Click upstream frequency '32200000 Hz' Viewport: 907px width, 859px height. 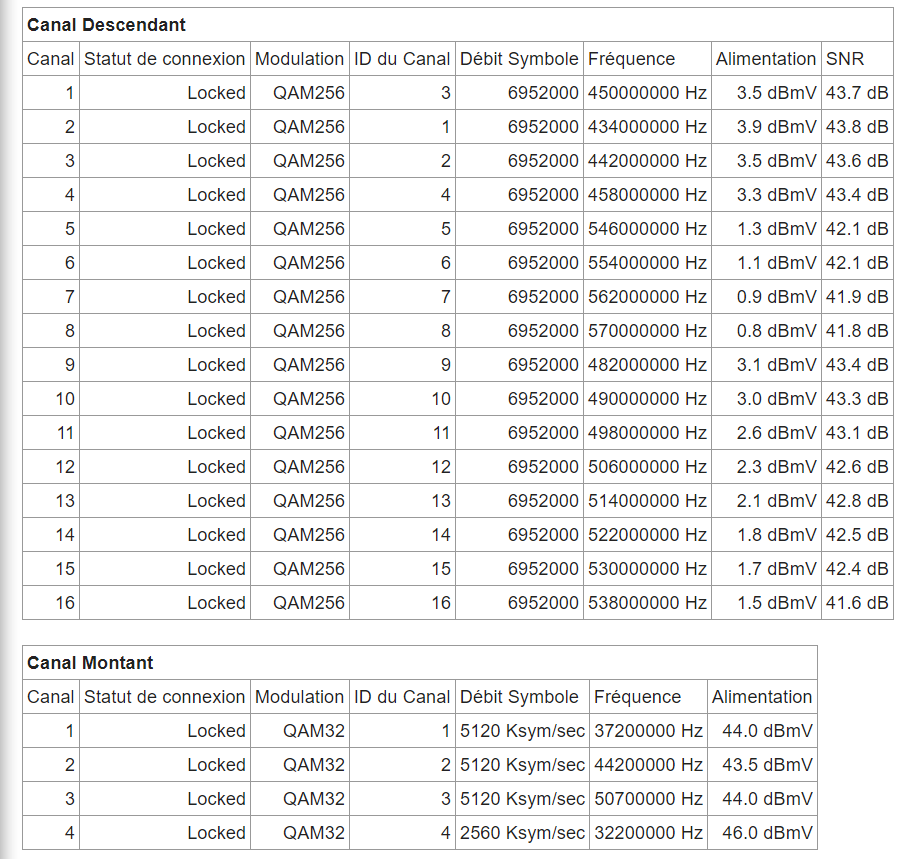pos(648,833)
